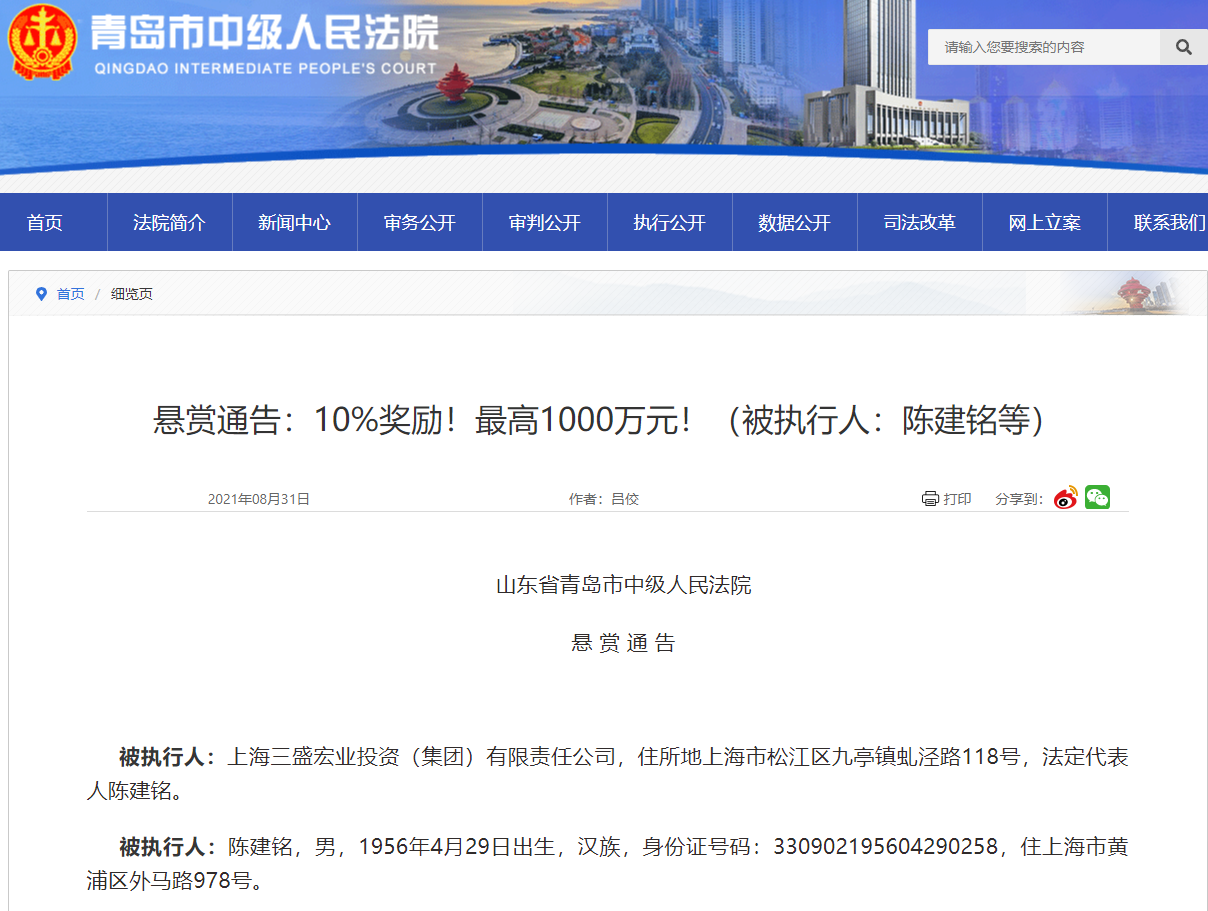1208x911 pixels.
Task: Select the 审务公开 menu item
Action: coord(419,222)
